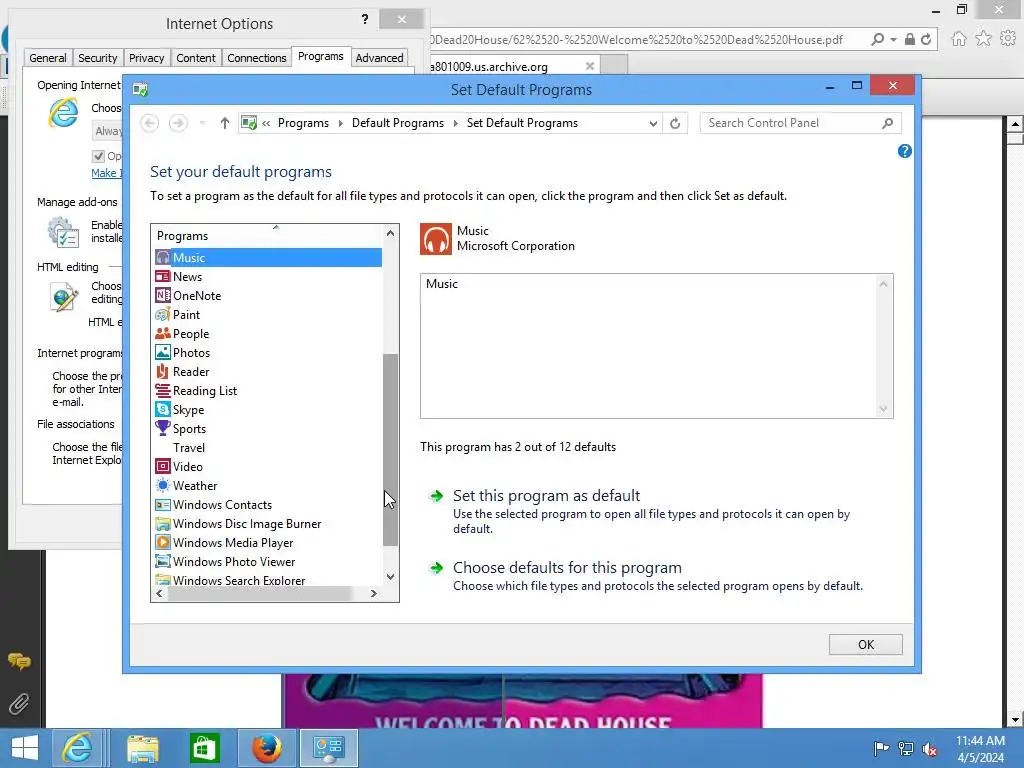Open the browser address search dropdown arrow
The height and width of the screenshot is (768, 1024).
click(893, 39)
